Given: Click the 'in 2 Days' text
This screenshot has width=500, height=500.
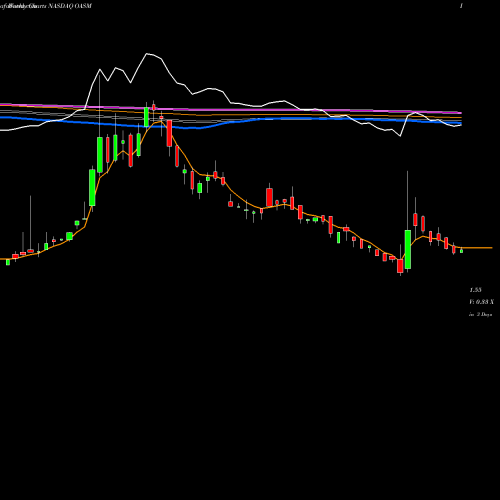Looking at the screenshot, I should point(480,314).
